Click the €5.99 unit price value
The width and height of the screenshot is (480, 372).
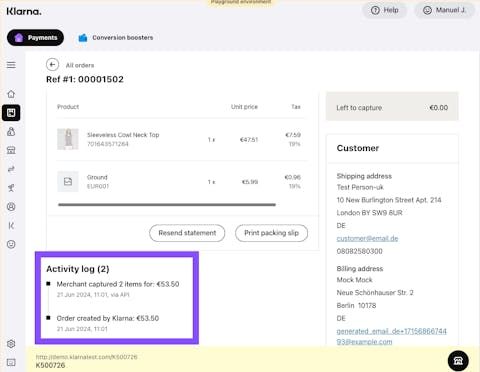[250, 182]
